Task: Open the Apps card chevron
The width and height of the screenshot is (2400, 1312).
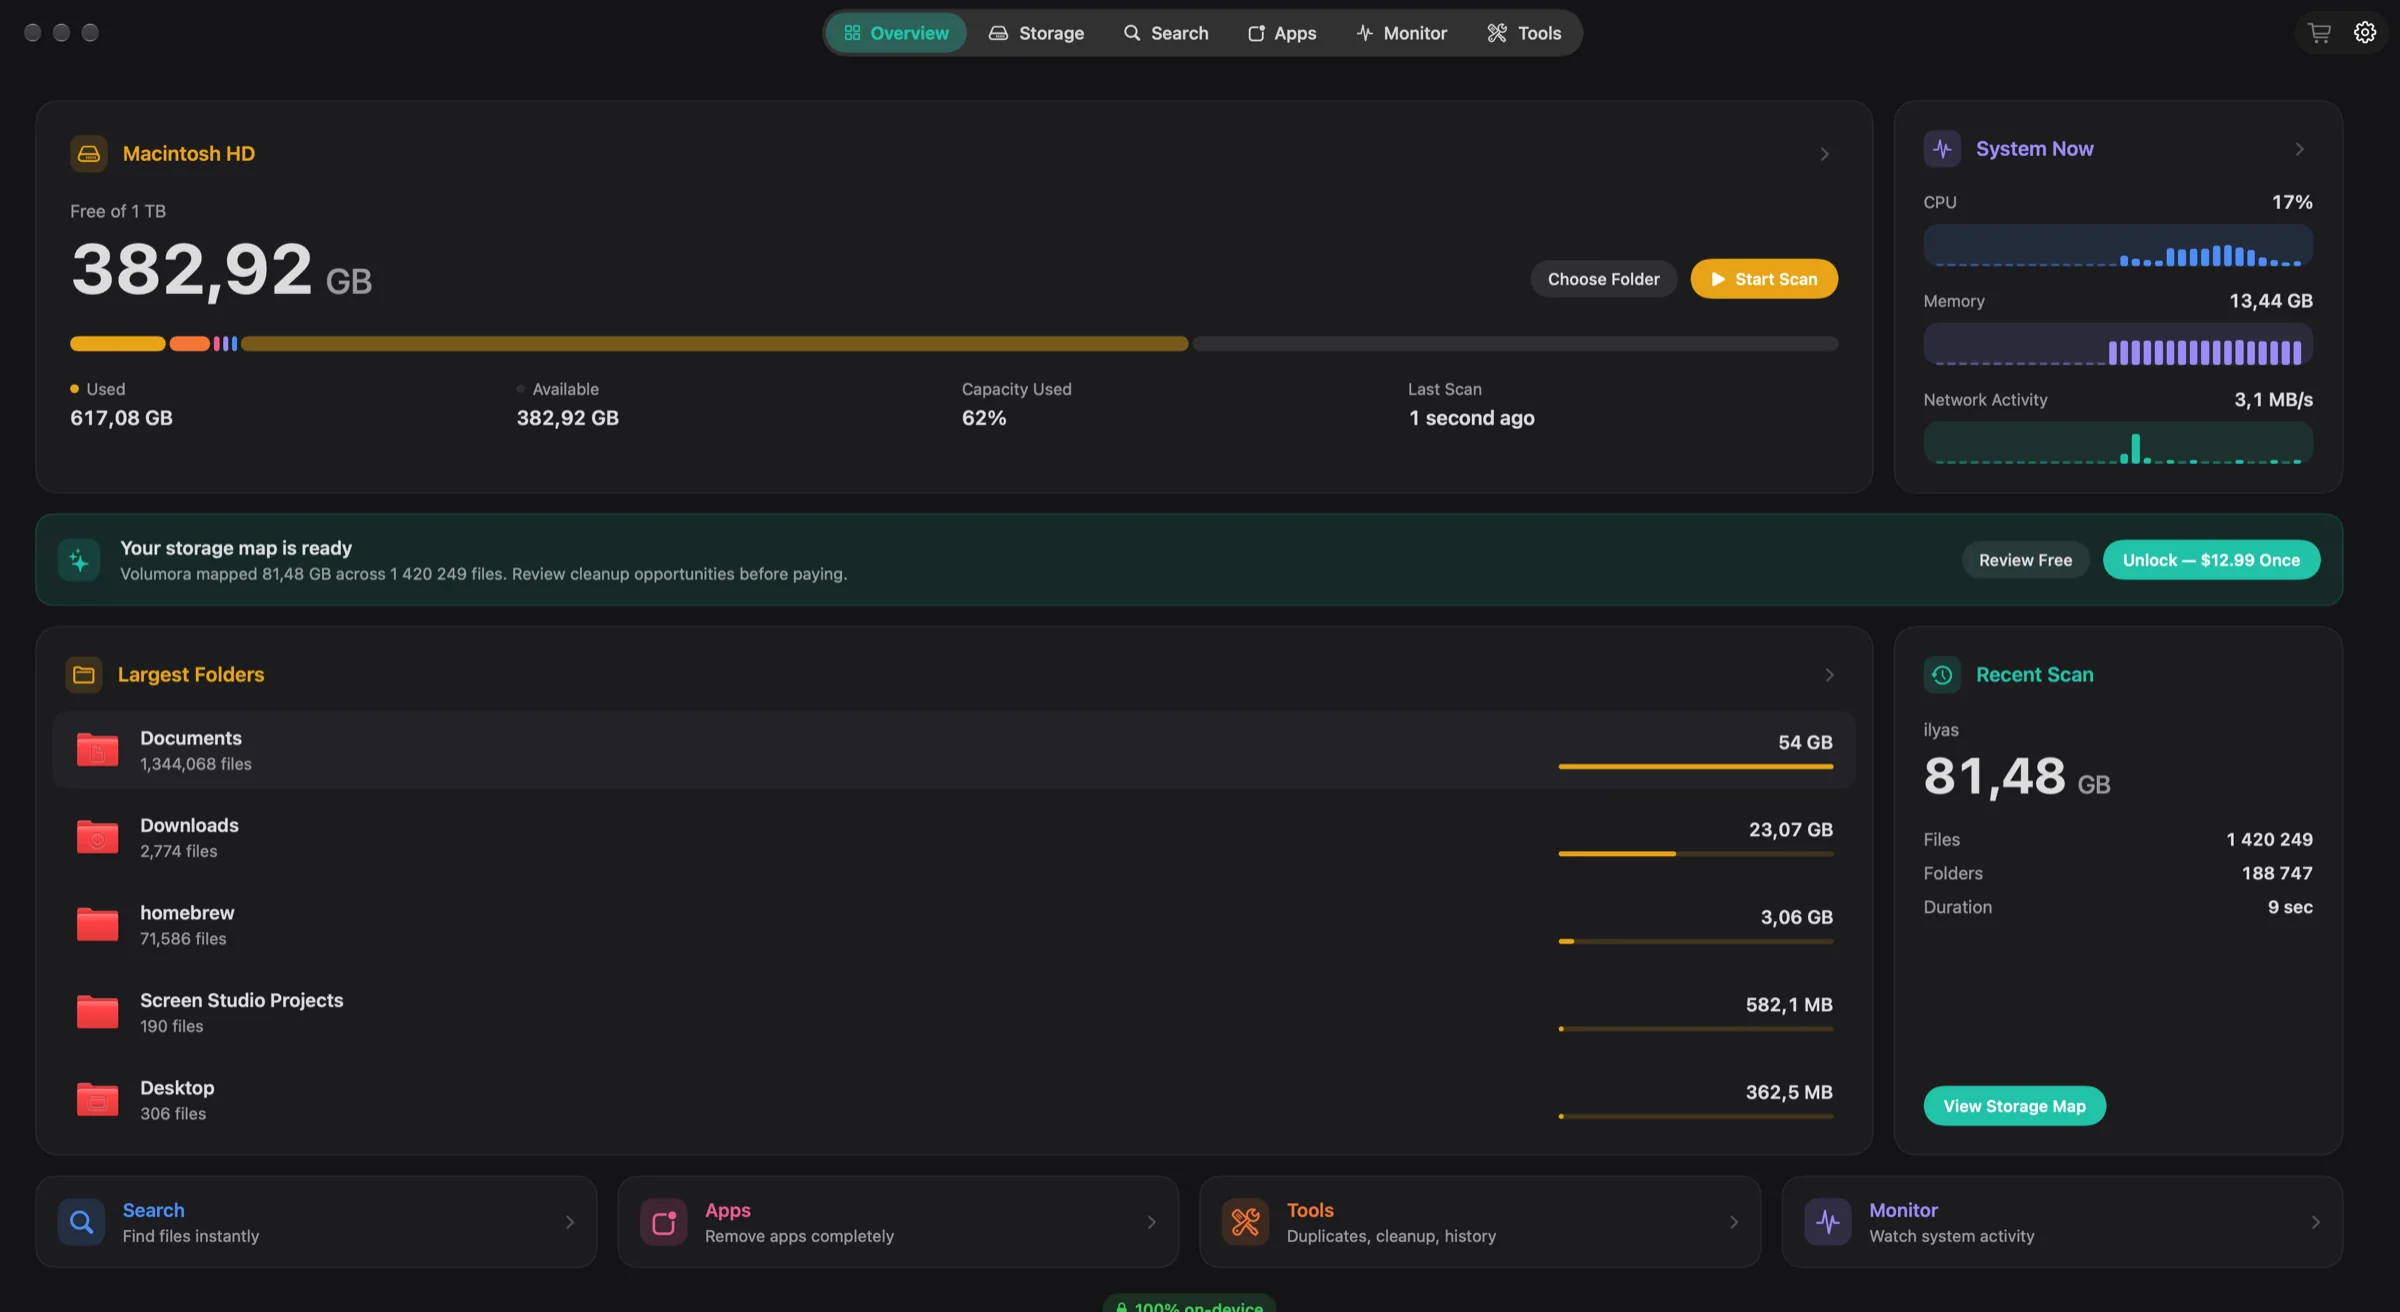Action: (1152, 1222)
